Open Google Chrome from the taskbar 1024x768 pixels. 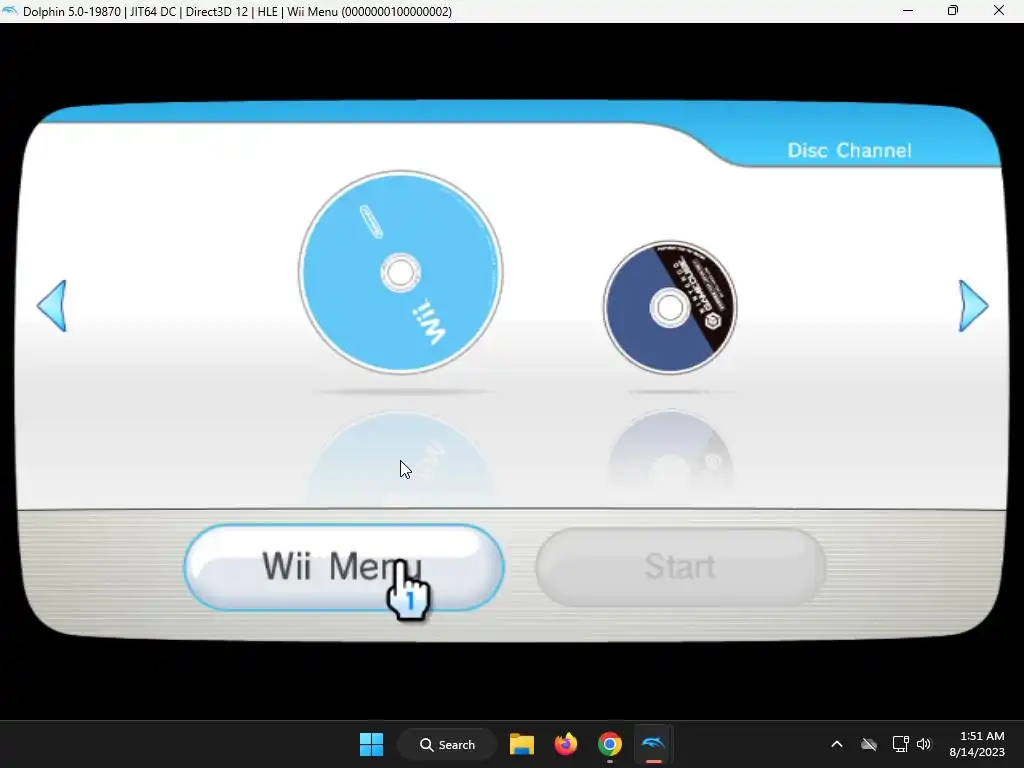pos(609,744)
